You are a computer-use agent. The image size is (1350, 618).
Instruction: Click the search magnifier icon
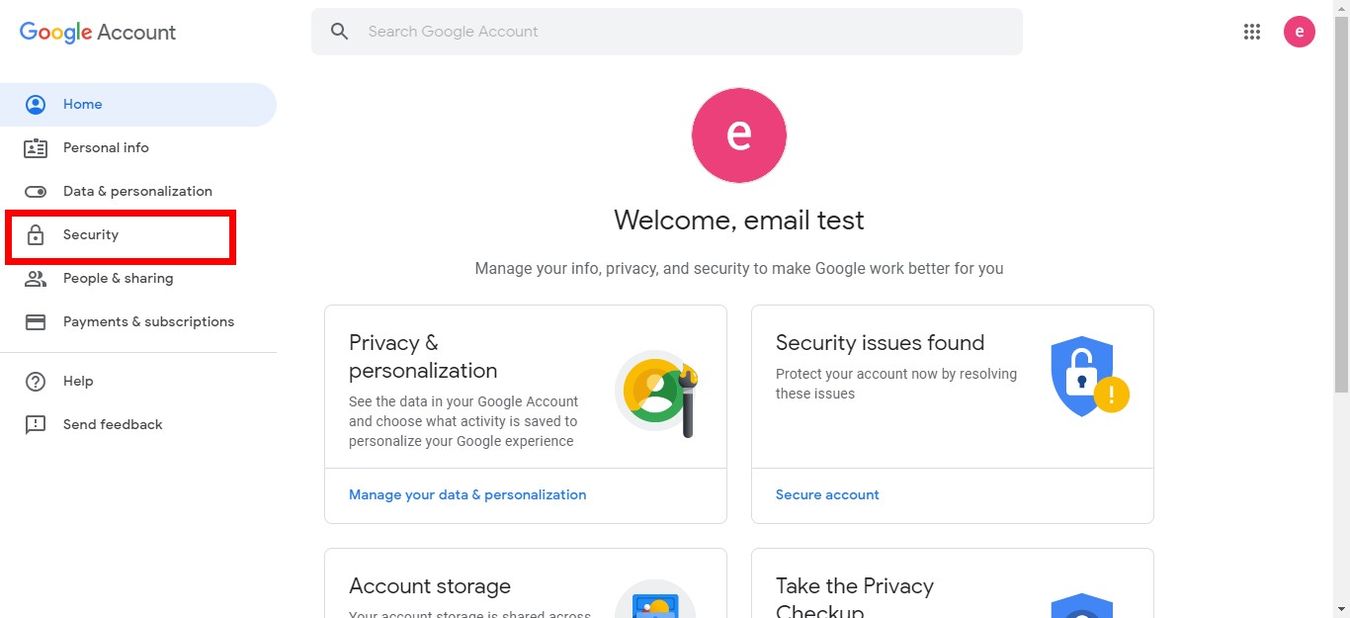[340, 32]
